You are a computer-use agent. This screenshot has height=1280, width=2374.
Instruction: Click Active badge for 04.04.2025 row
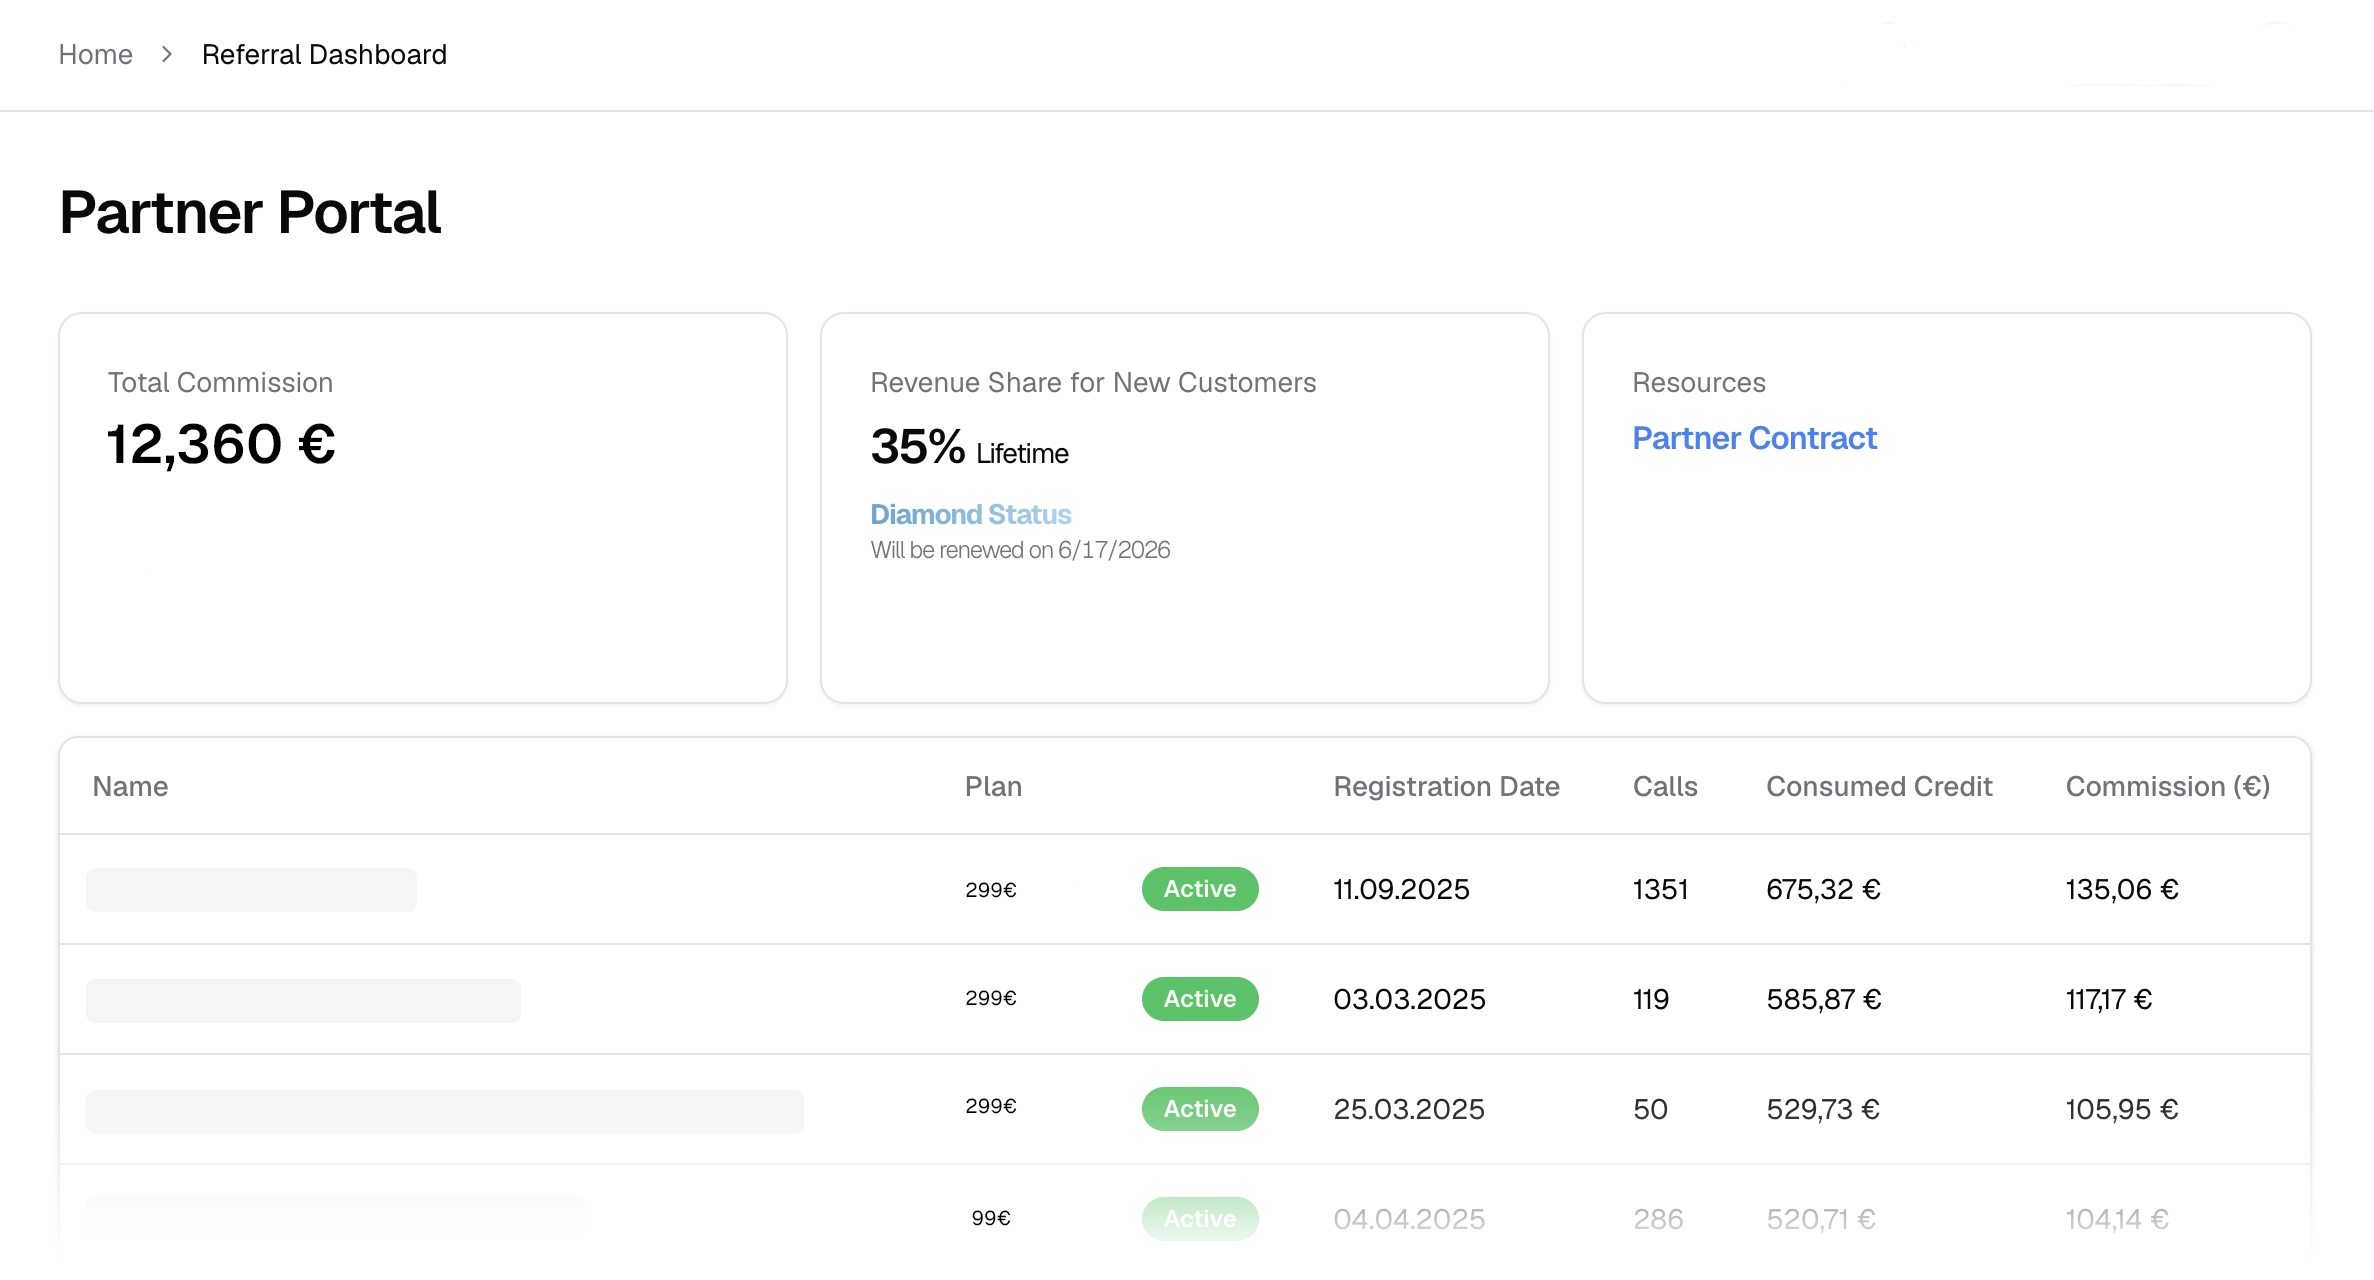point(1199,1219)
